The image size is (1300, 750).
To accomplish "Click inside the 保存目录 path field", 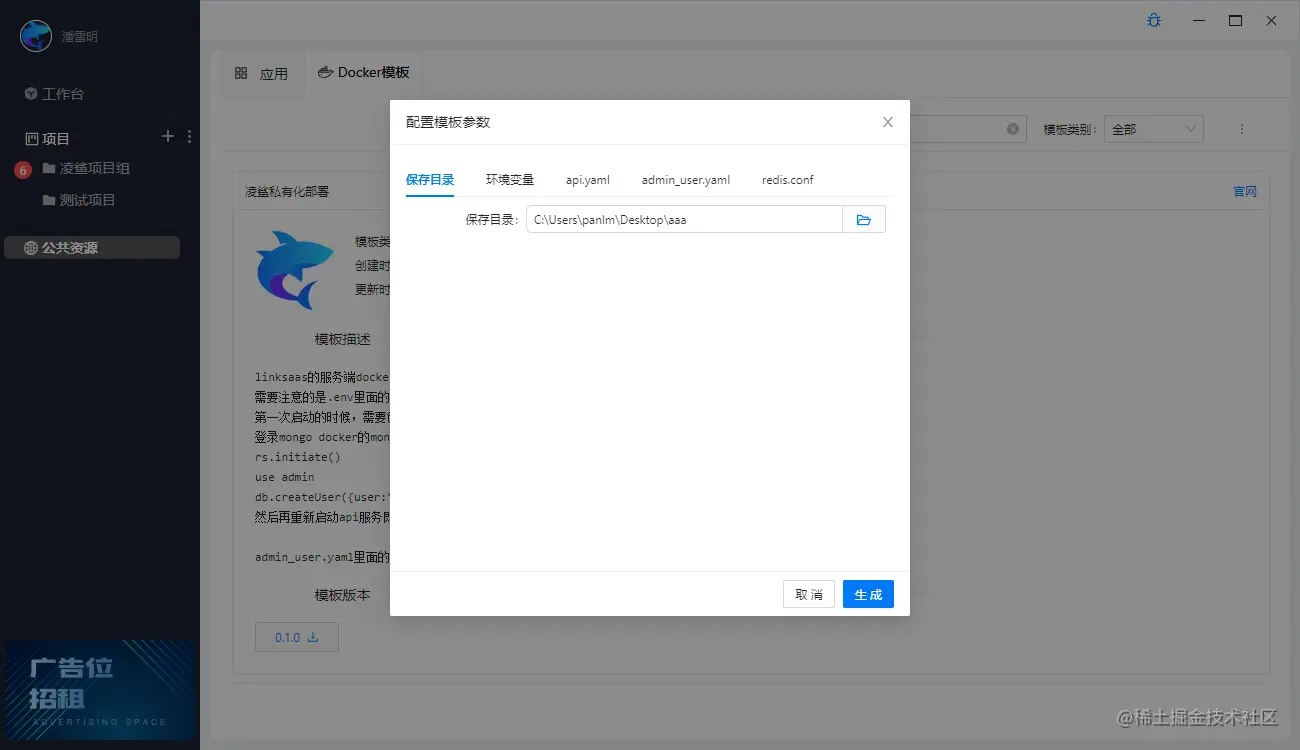I will (x=684, y=219).
